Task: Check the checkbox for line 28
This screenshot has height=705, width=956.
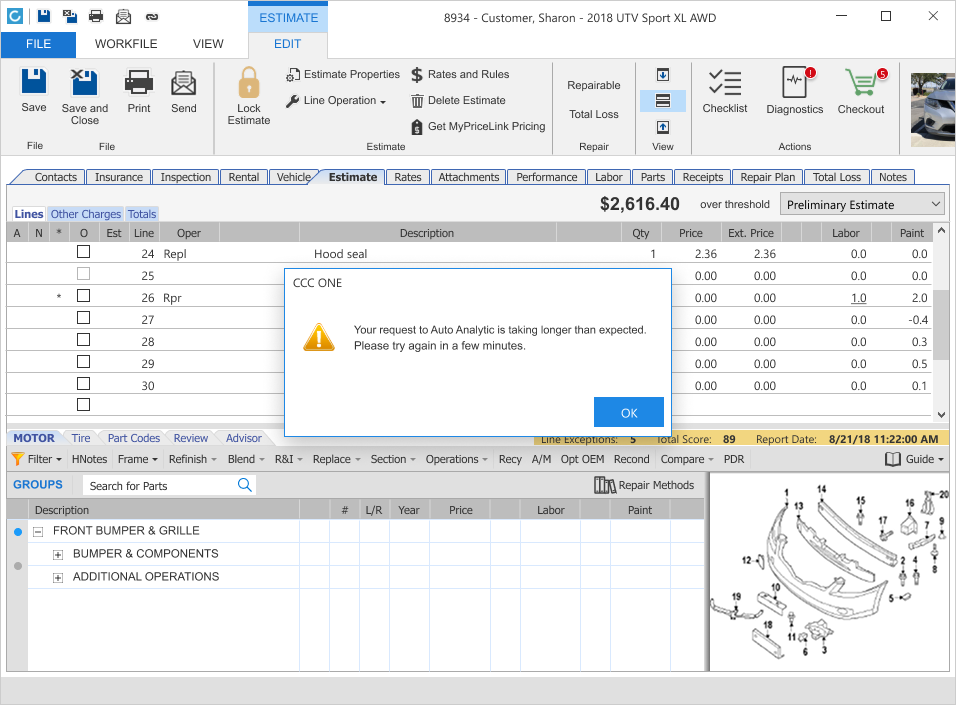Action: [85, 339]
